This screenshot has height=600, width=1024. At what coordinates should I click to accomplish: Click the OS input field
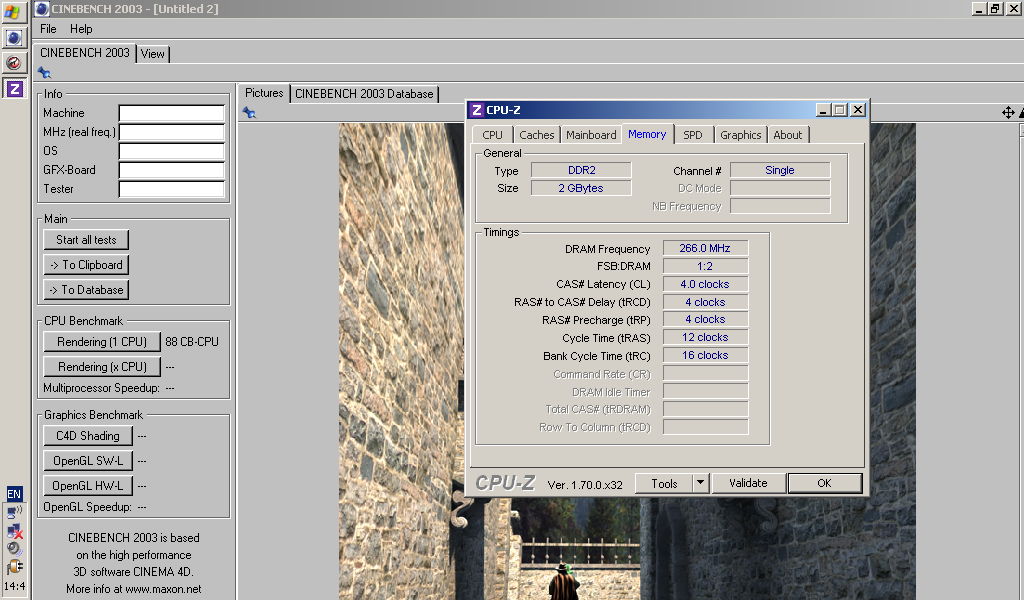[172, 151]
